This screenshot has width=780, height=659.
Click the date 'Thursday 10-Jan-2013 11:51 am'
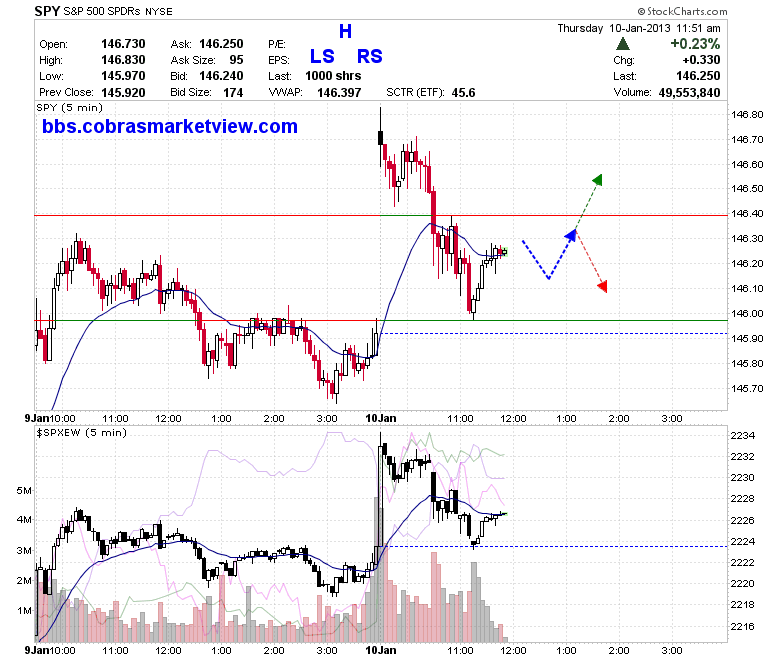click(638, 28)
